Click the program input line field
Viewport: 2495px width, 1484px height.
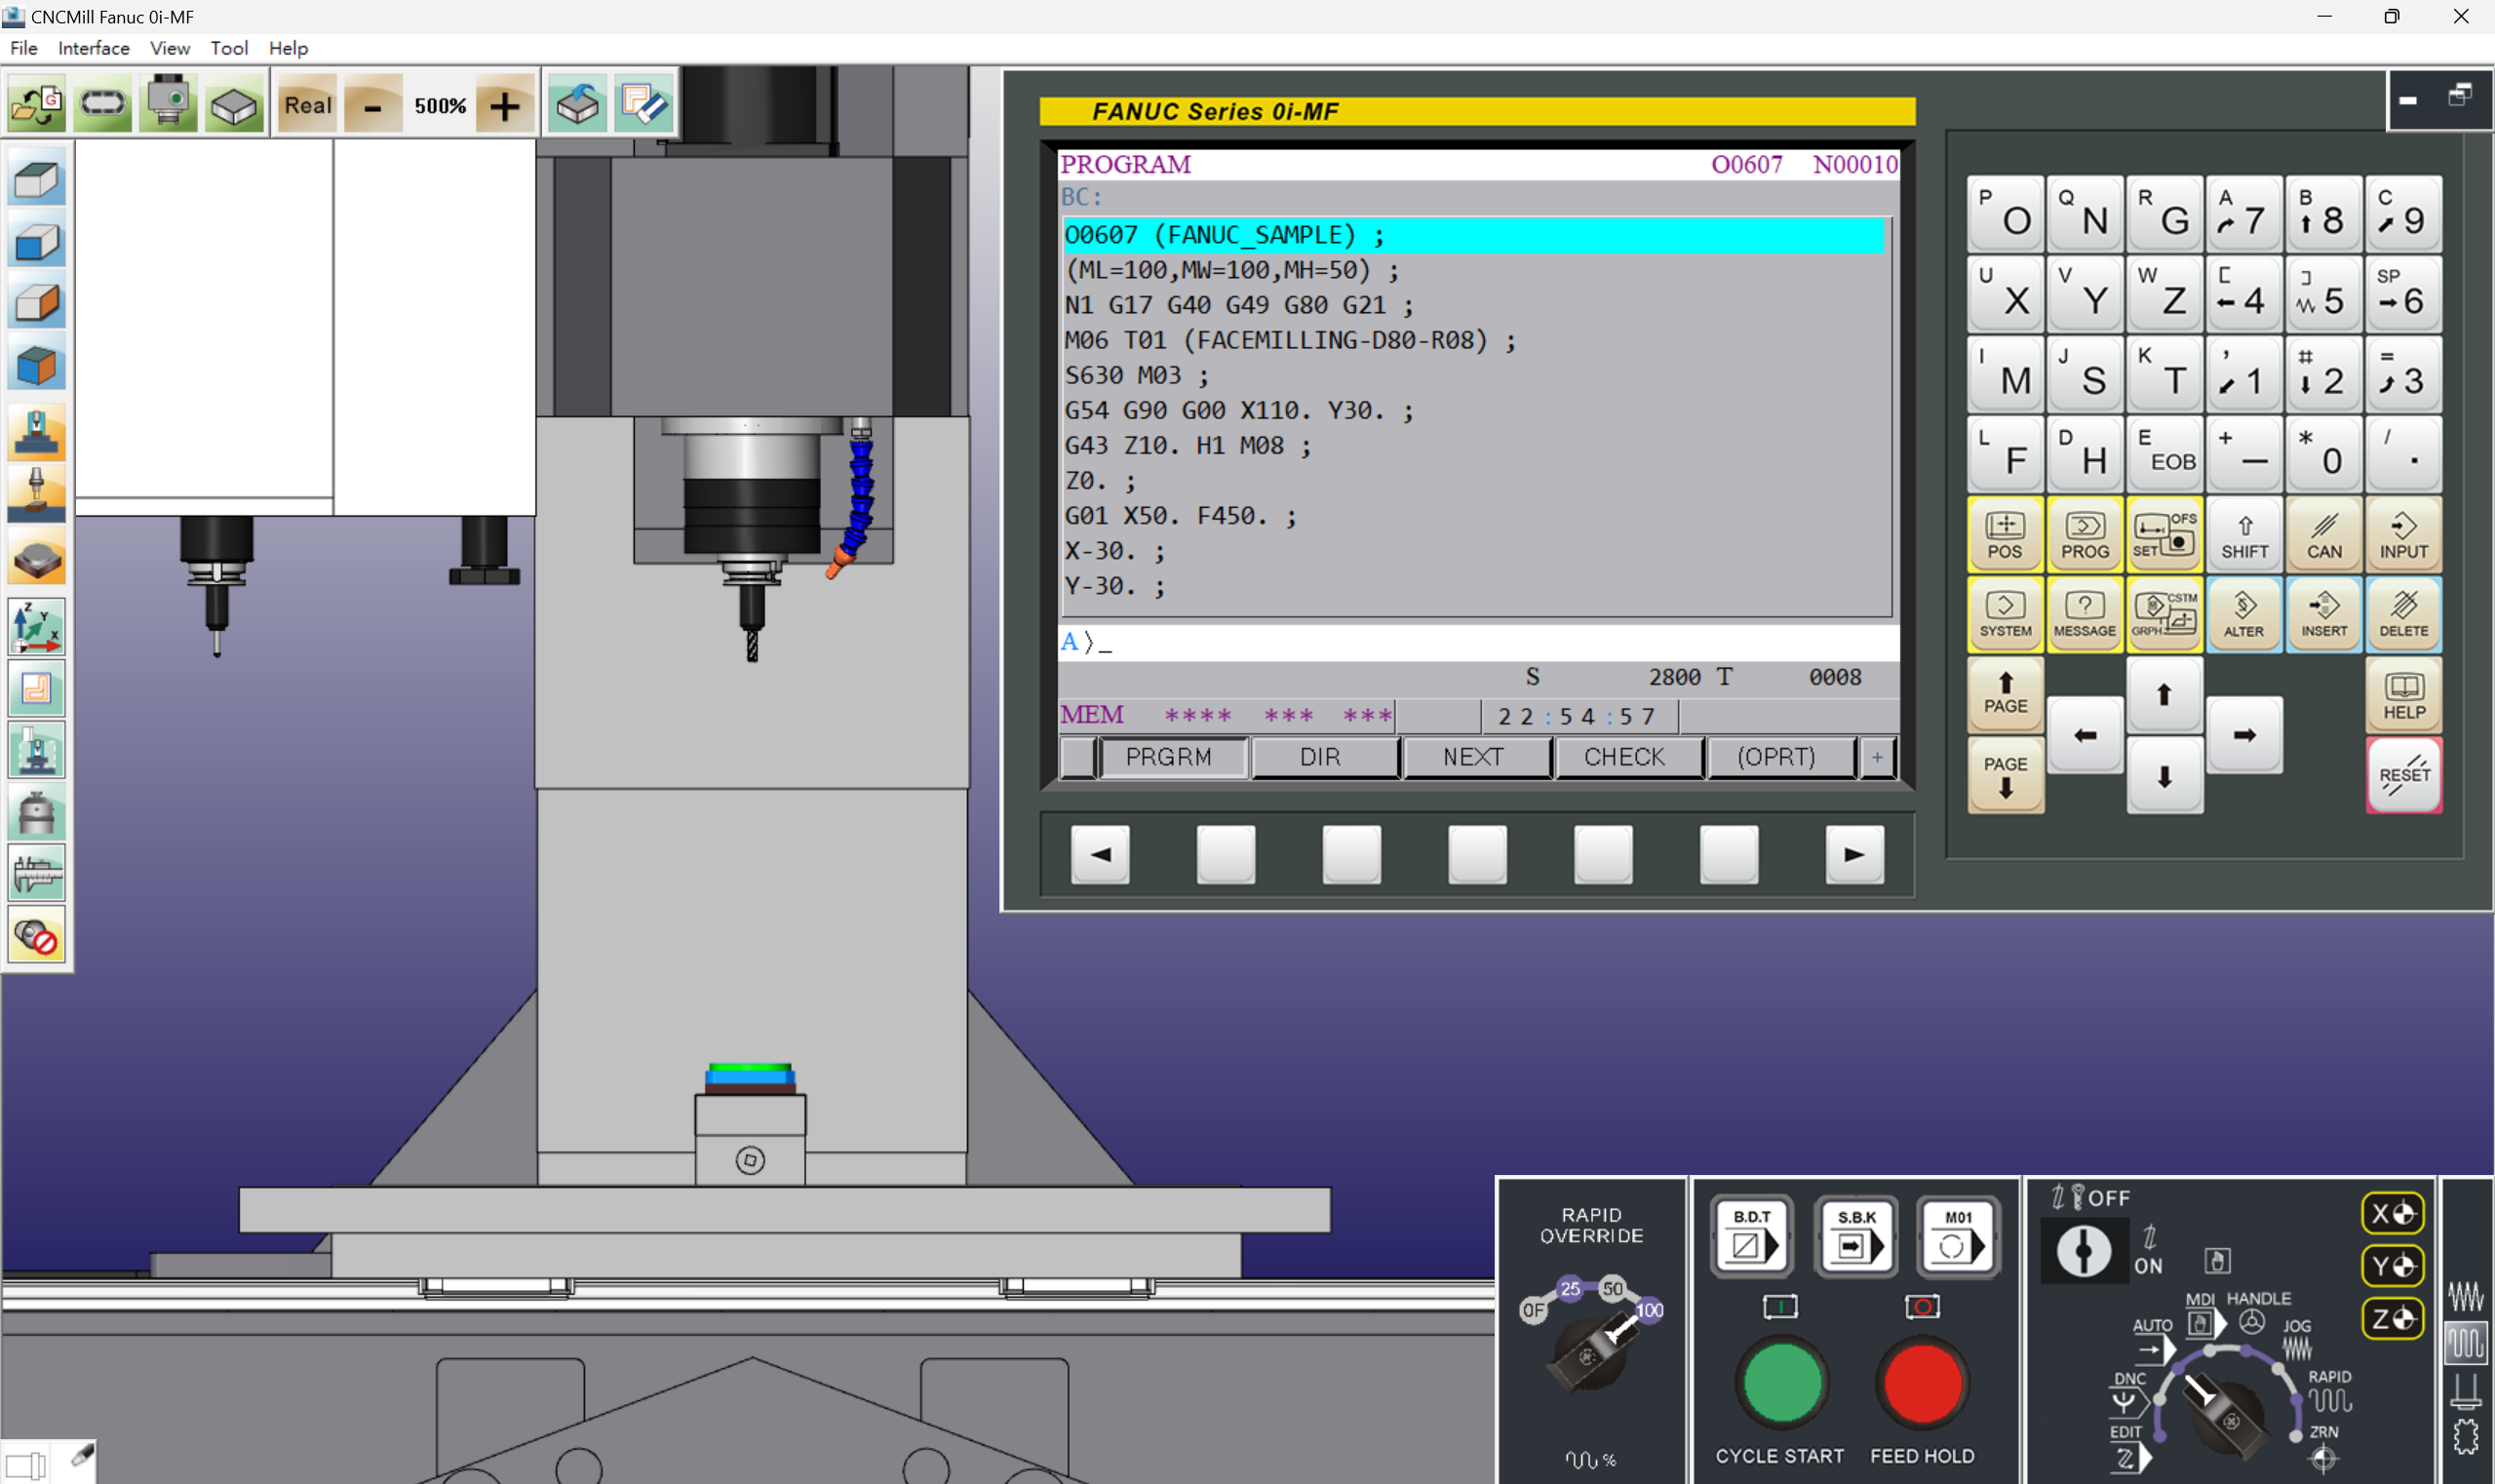pos(1479,642)
